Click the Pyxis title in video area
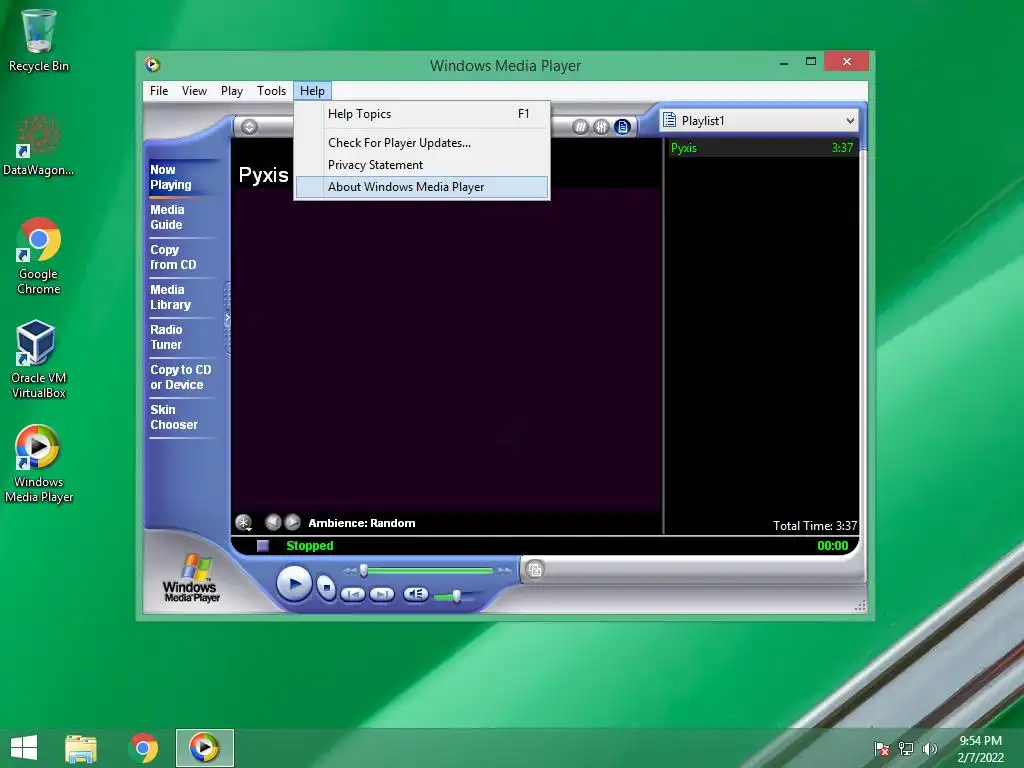The width and height of the screenshot is (1024, 768). [x=263, y=175]
